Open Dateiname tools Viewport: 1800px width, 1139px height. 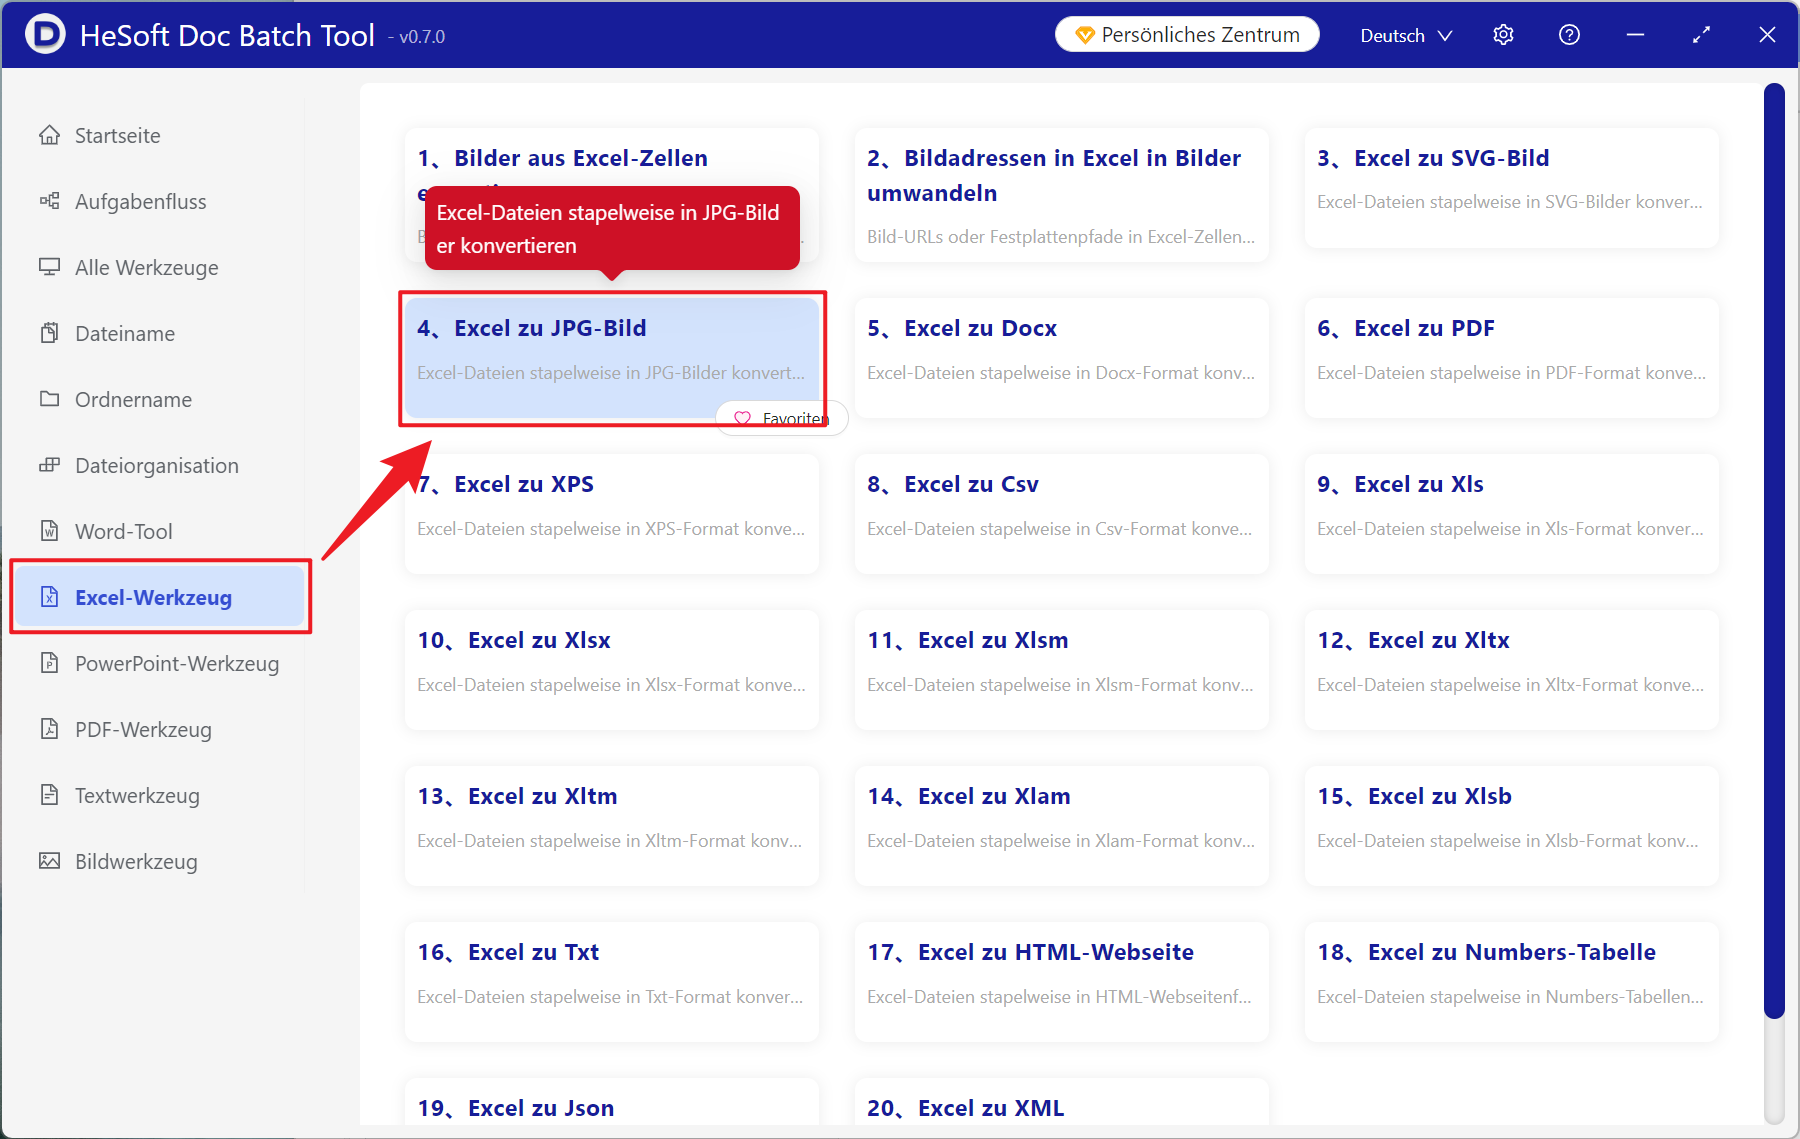(160, 333)
